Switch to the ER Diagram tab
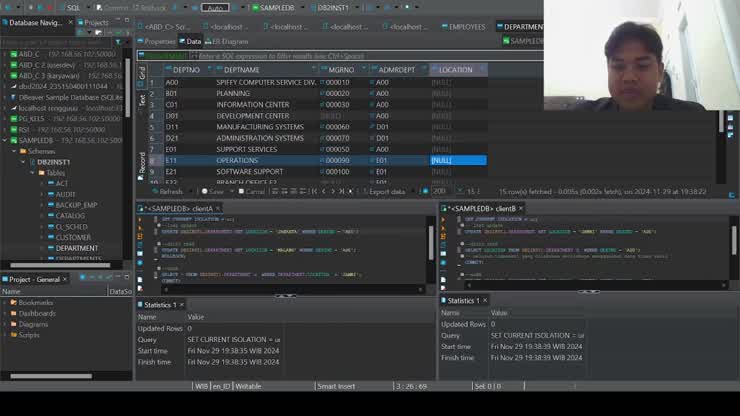The image size is (740, 416). [x=228, y=41]
